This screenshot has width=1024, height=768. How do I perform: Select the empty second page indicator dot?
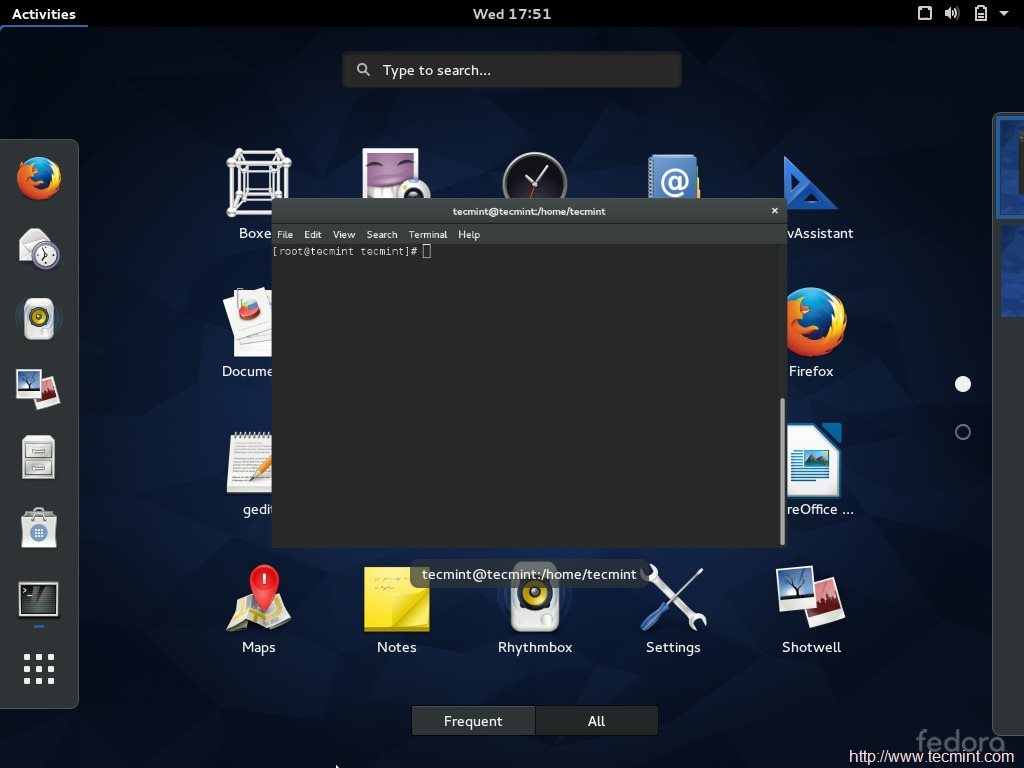(962, 432)
